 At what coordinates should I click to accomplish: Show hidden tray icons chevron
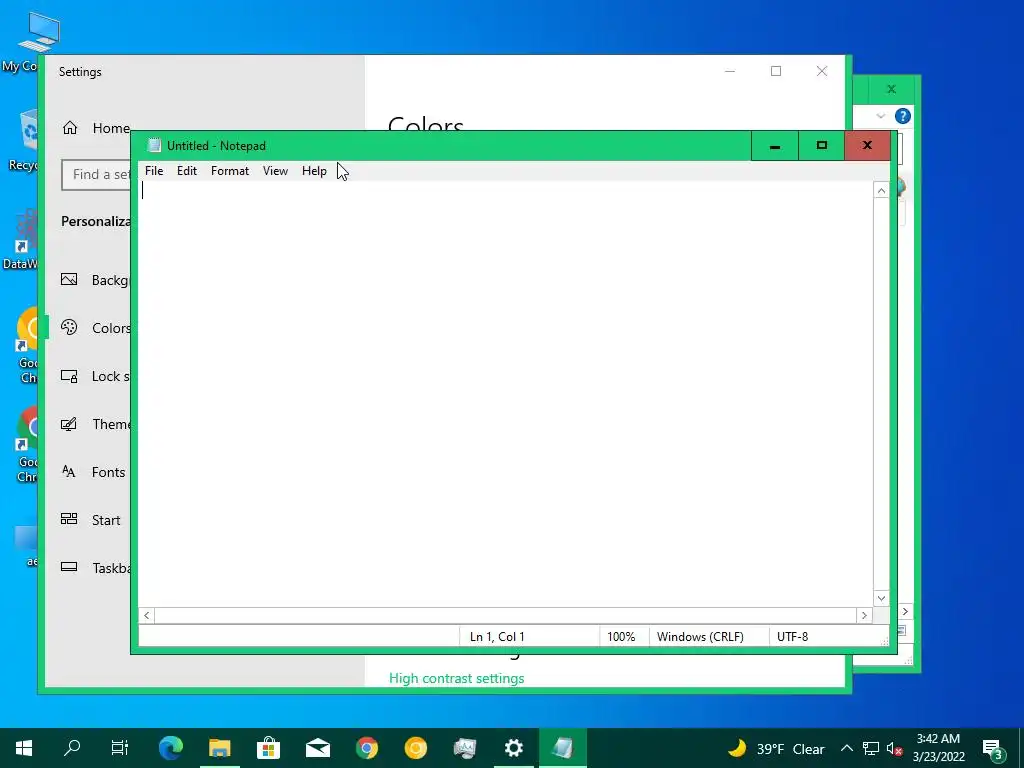[x=846, y=748]
